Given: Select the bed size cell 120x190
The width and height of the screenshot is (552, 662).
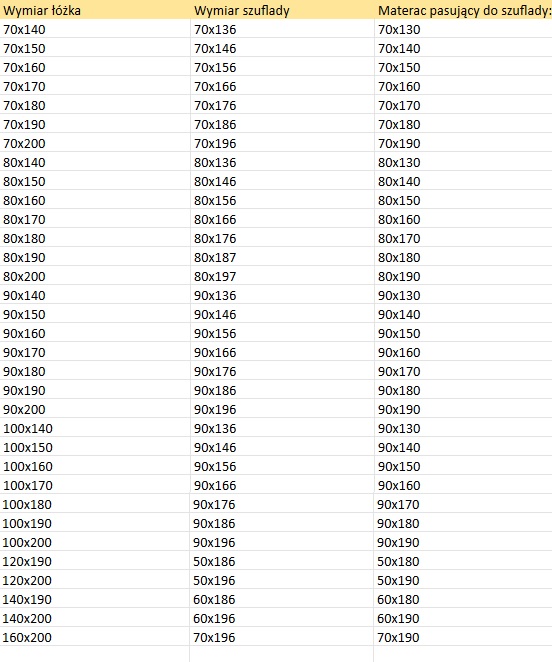Looking at the screenshot, I should pos(95,561).
